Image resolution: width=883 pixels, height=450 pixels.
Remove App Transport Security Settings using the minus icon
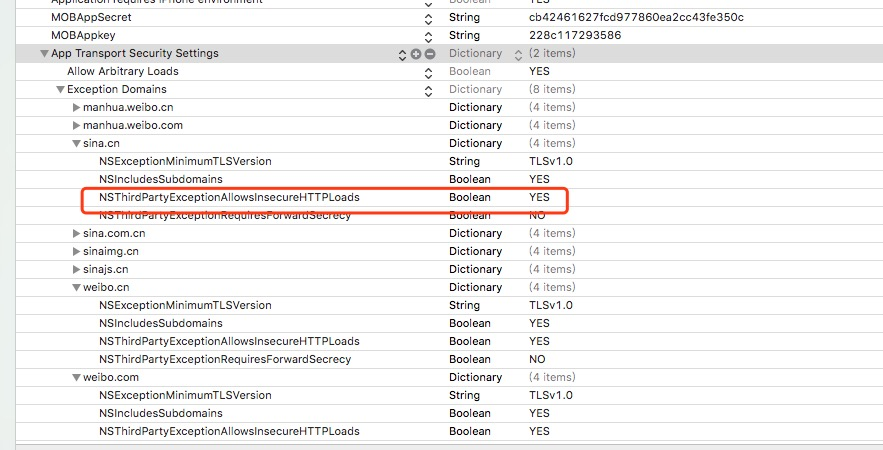coord(430,54)
